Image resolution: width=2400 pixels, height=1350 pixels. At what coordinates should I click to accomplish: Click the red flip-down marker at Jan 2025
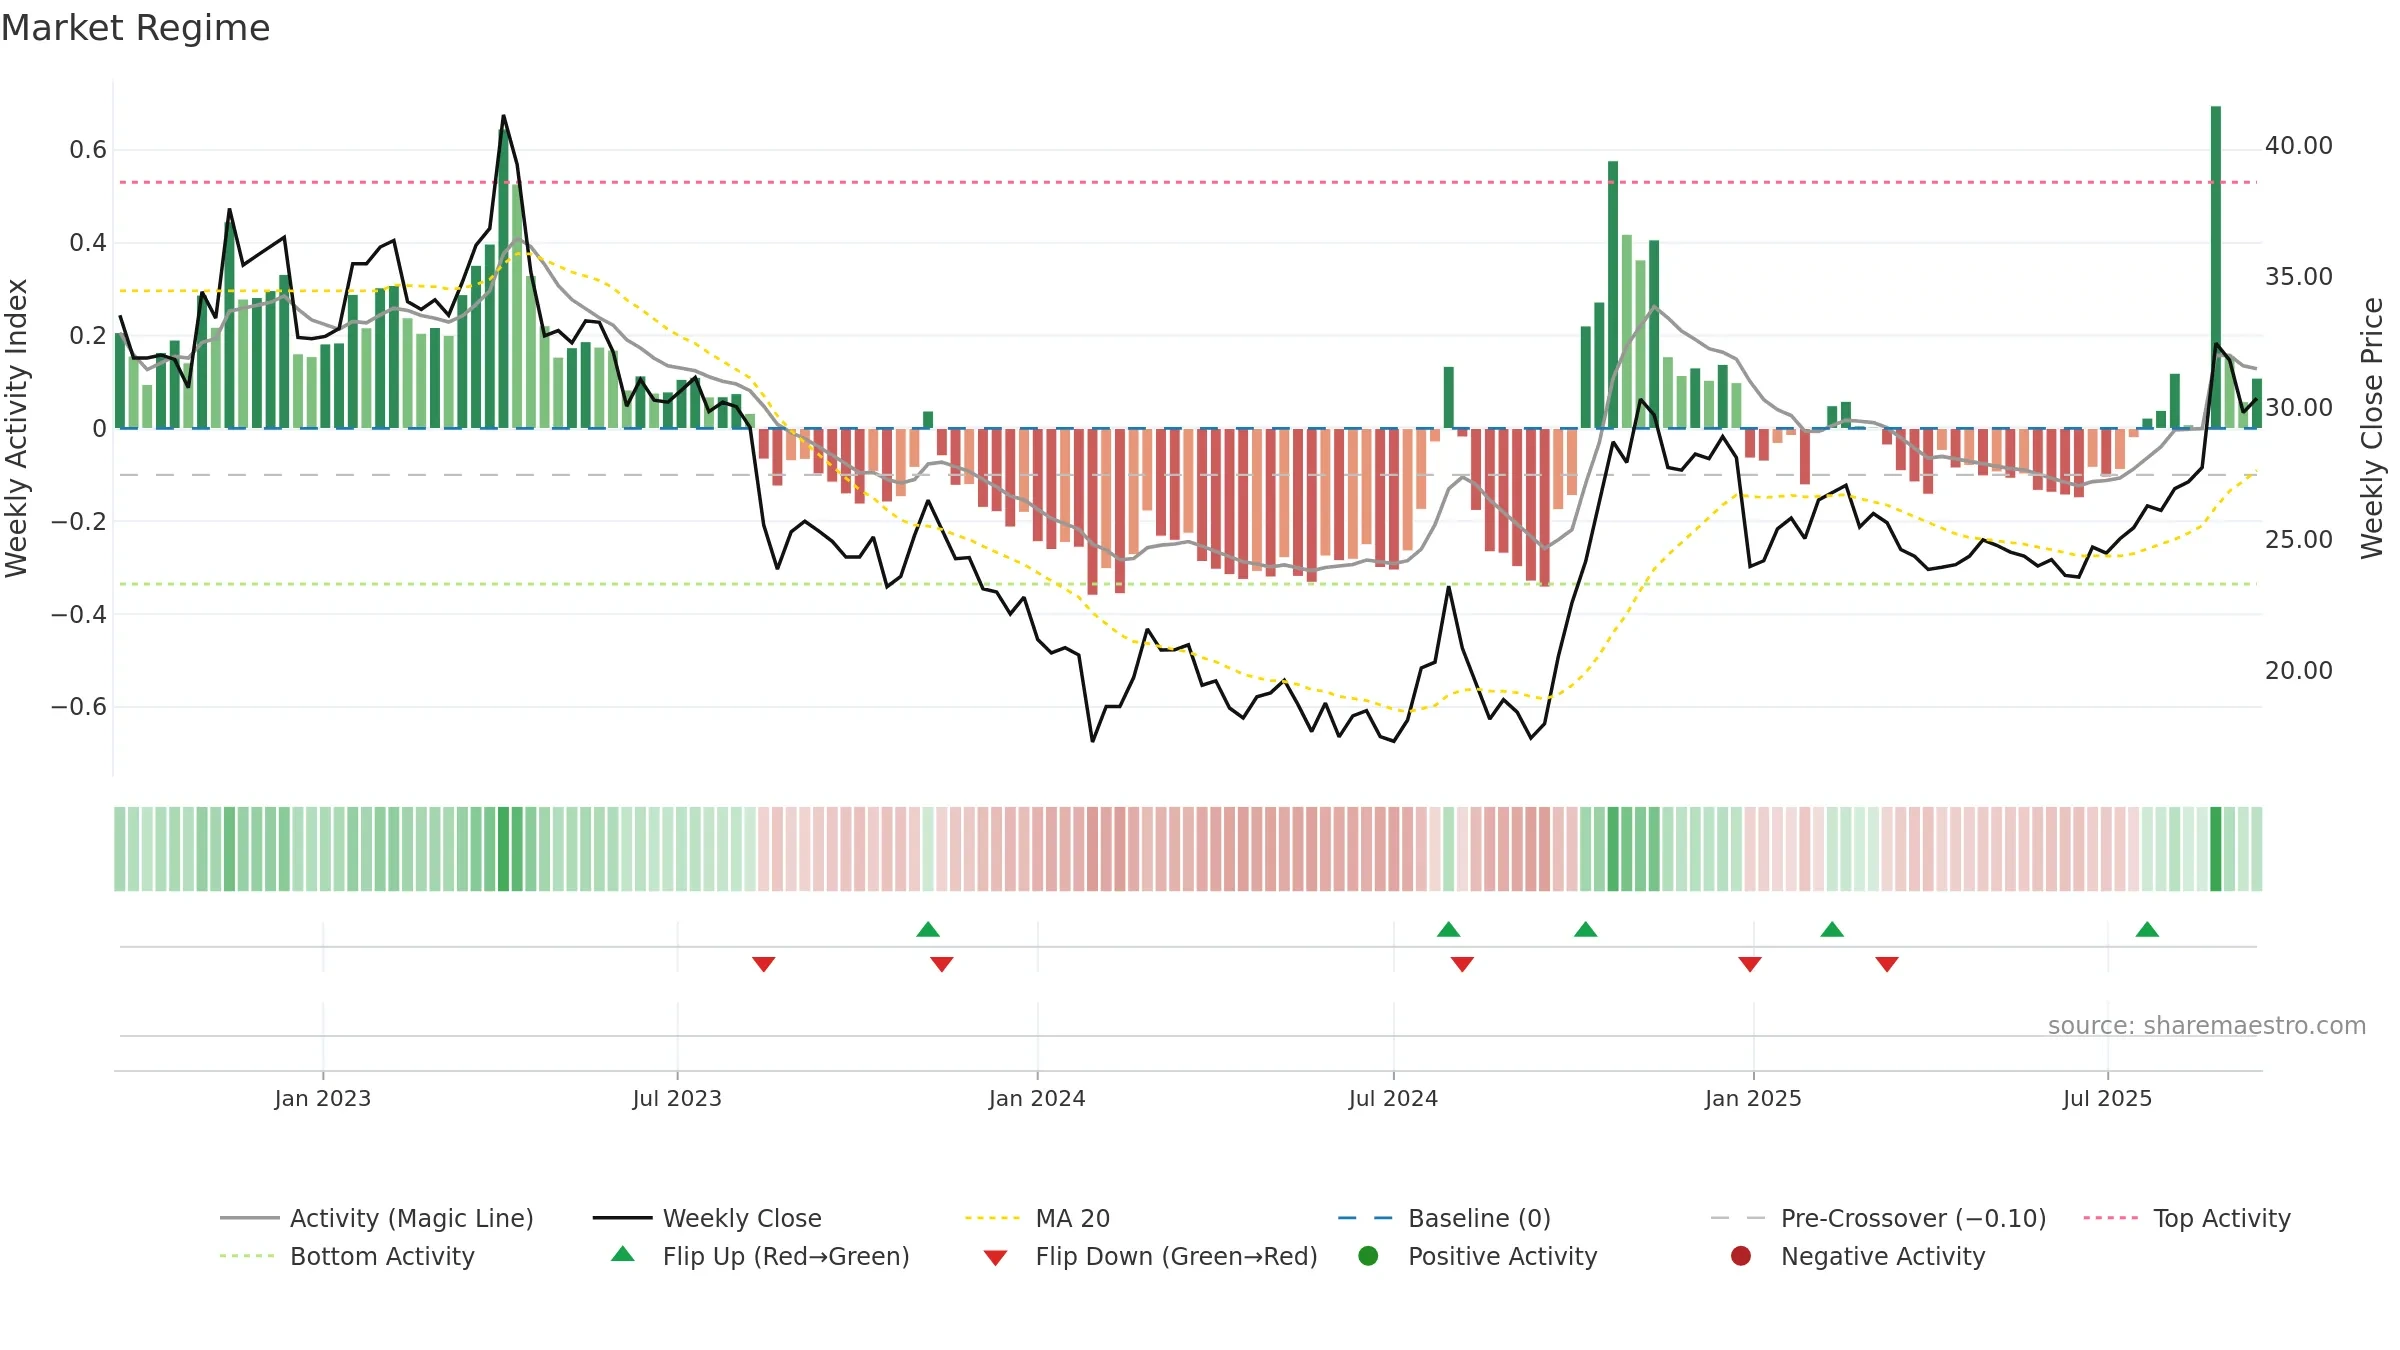click(1749, 964)
